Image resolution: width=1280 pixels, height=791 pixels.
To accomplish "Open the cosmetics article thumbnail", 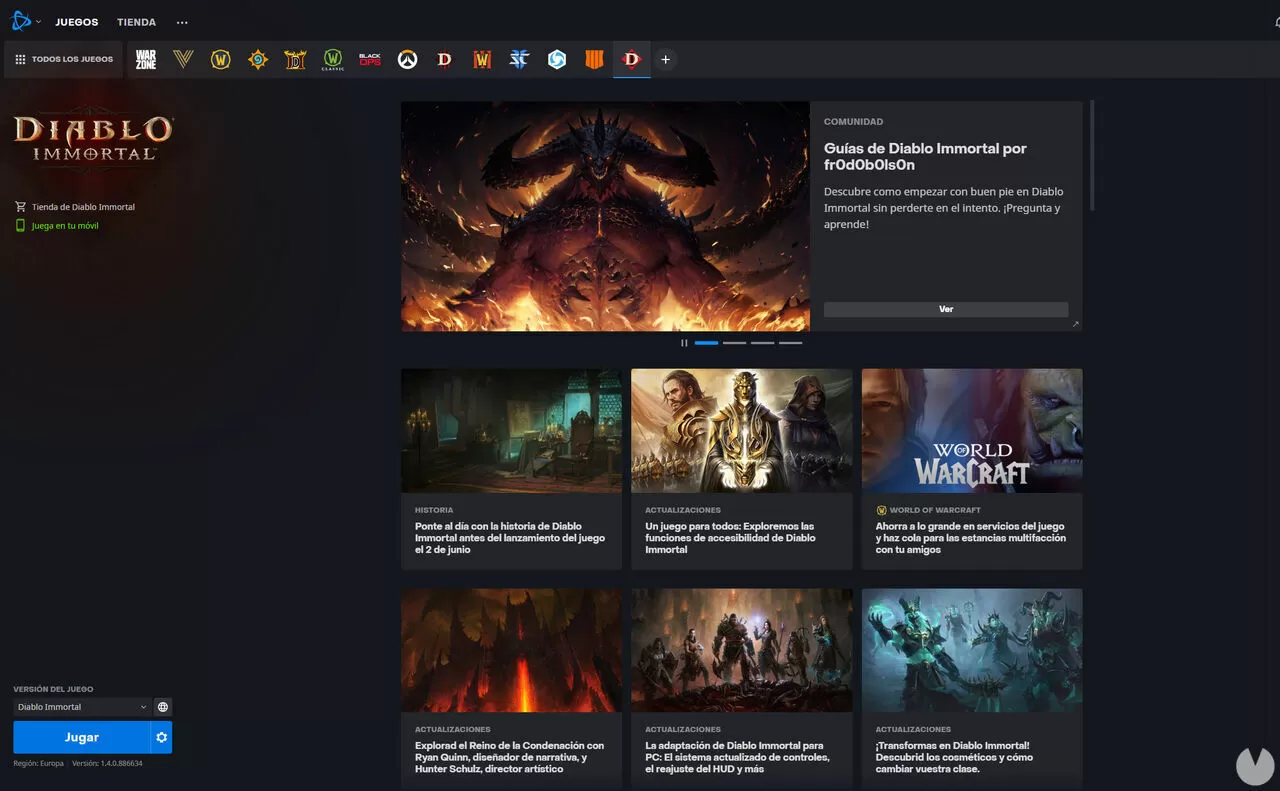I will click(972, 650).
